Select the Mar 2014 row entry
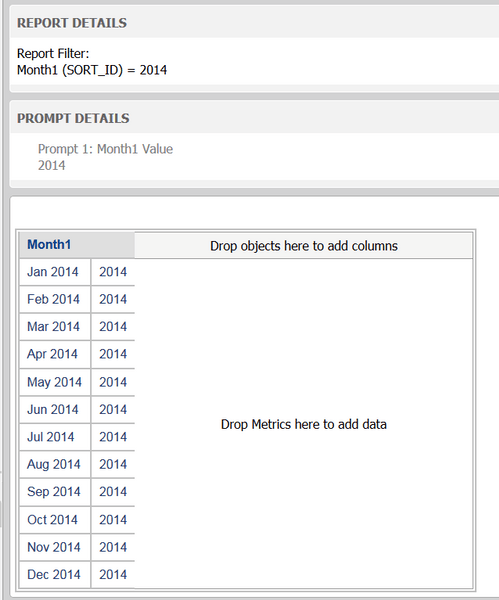The width and height of the screenshot is (499, 600). click(x=53, y=327)
